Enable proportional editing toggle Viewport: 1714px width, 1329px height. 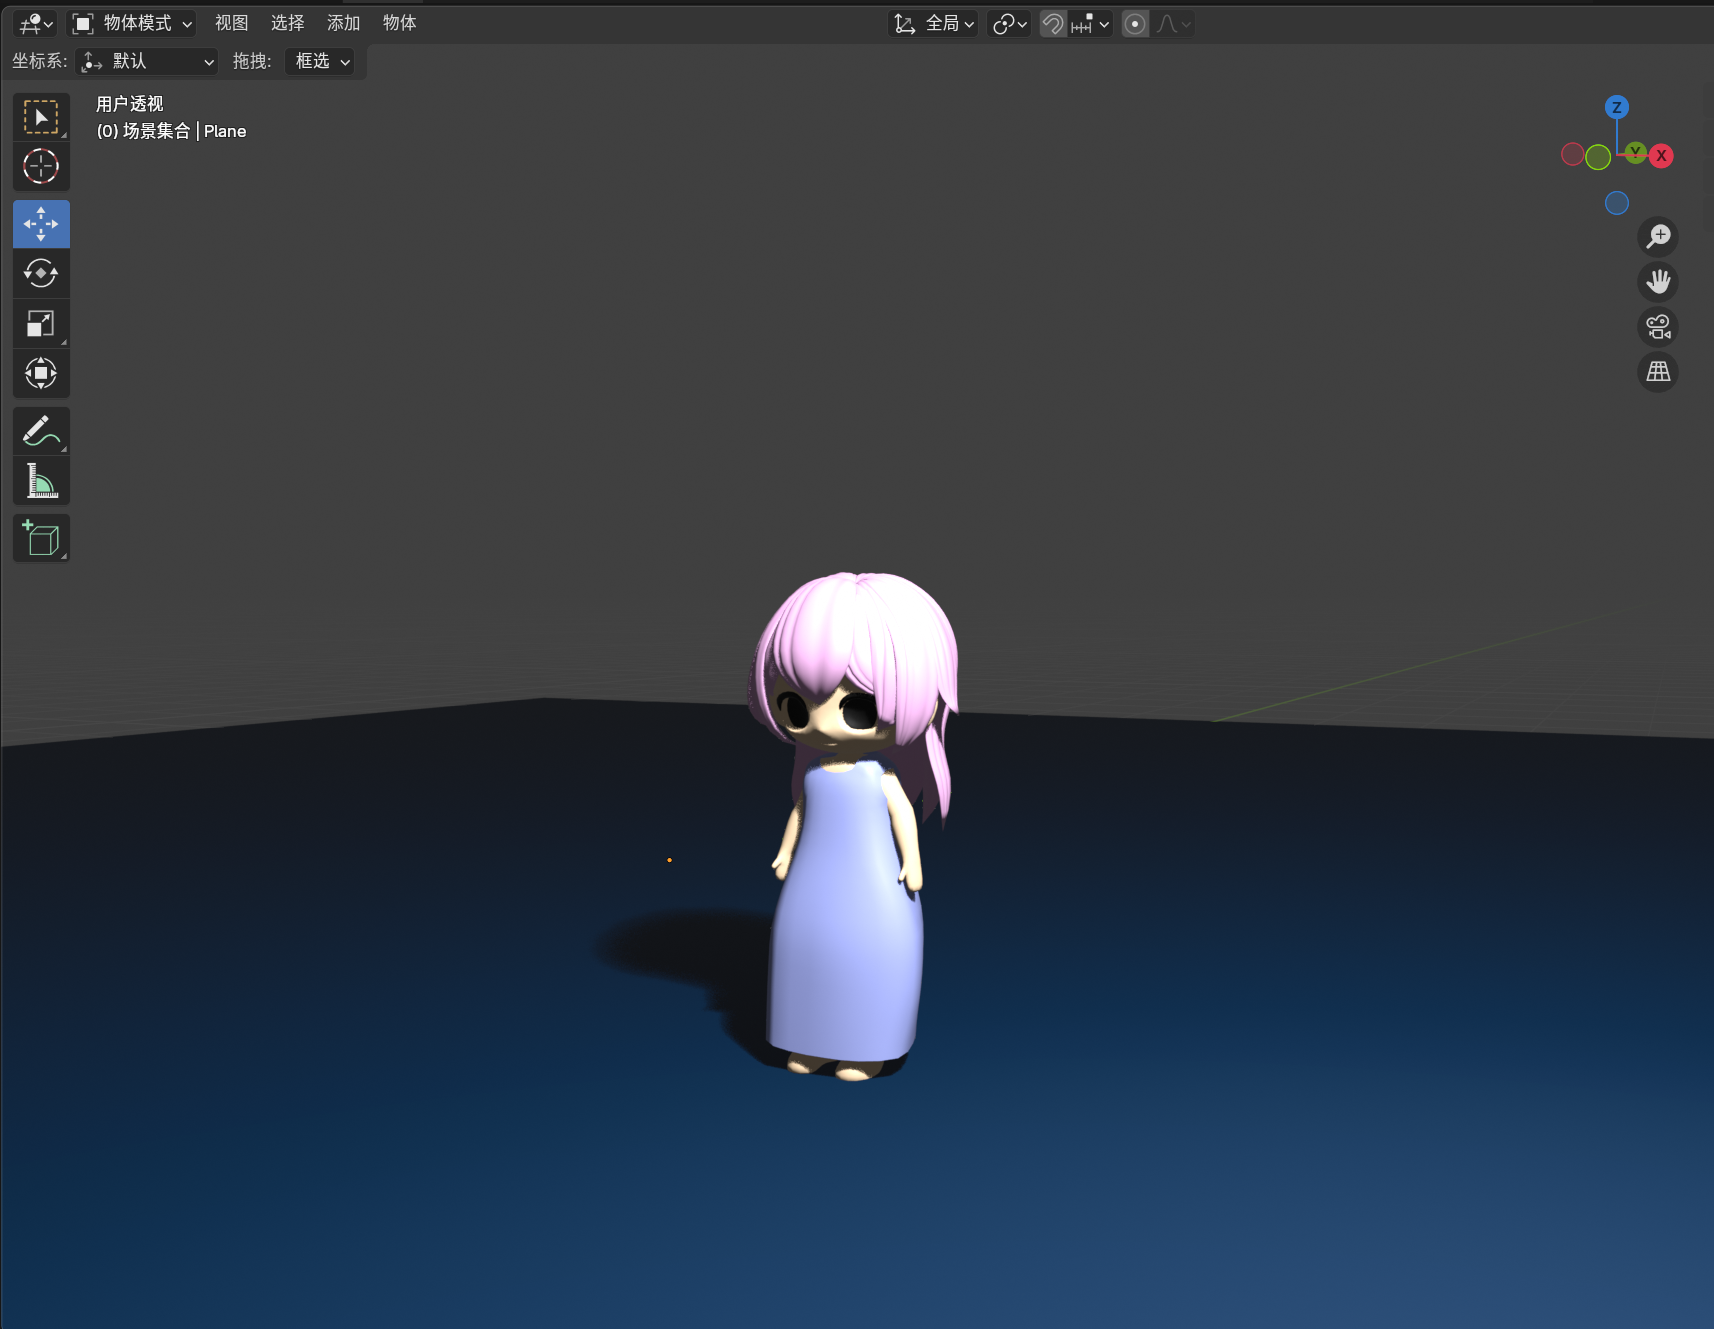(x=1135, y=24)
